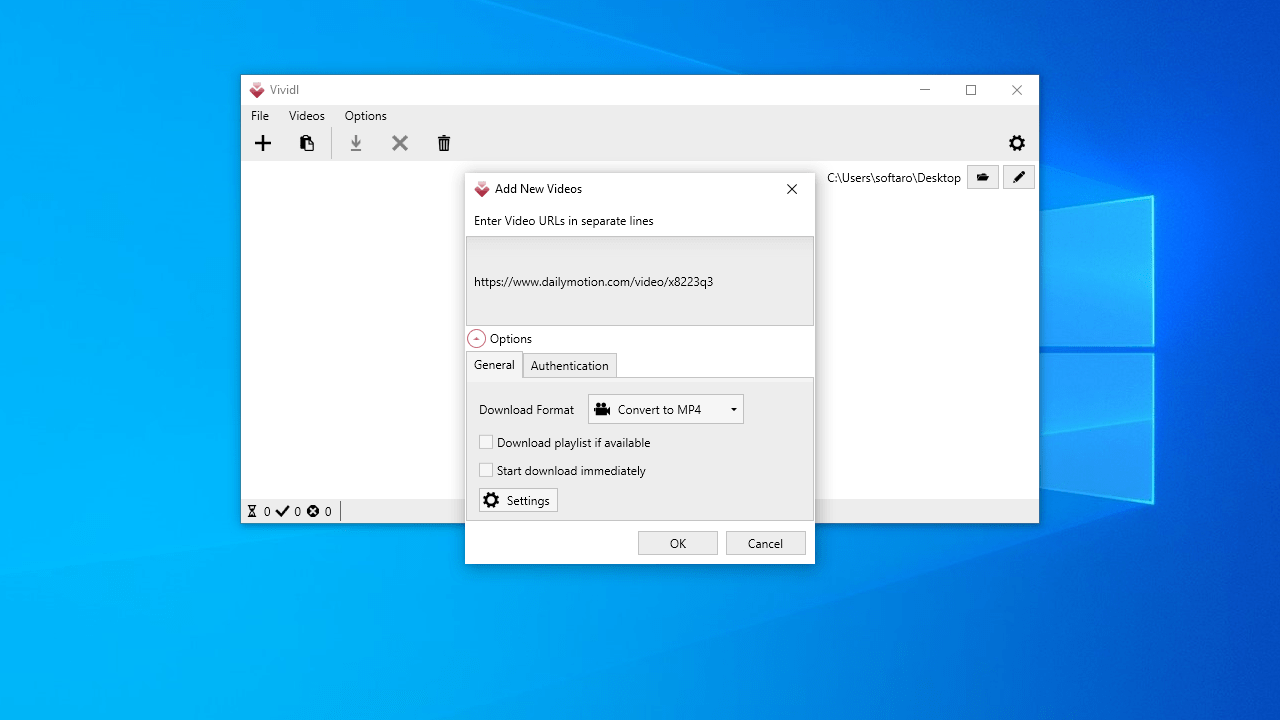Click Enter Video URLs in separate lines label
1280x720 pixels.
point(564,221)
